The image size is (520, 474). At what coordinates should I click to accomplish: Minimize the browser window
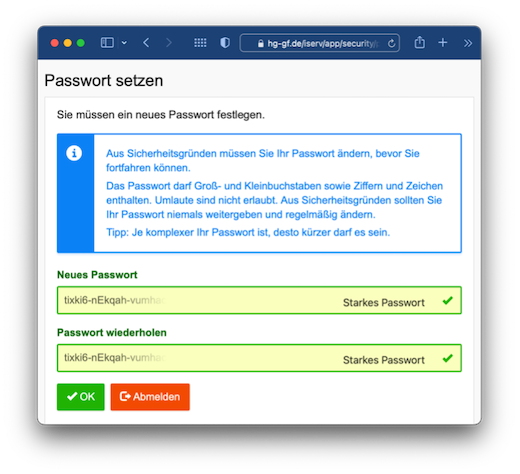68,43
